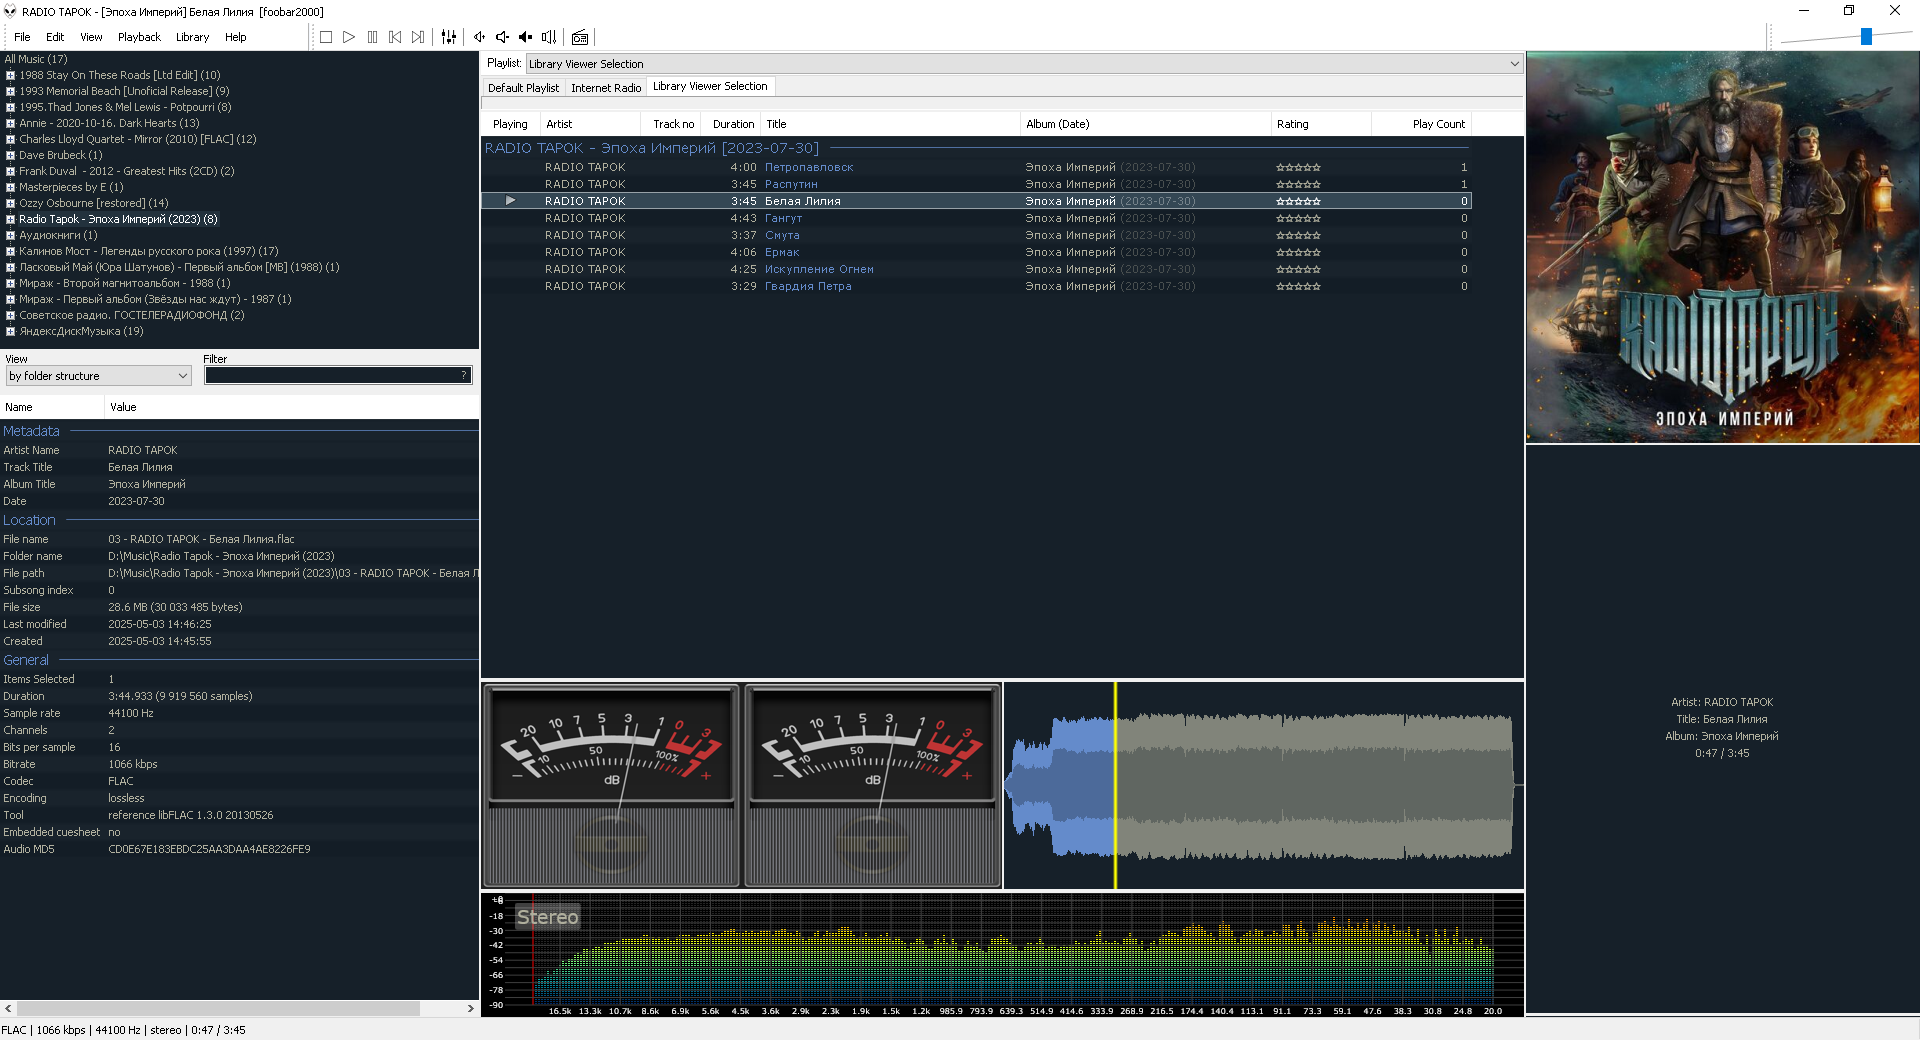Select the Library Viewer Selection tab

point(710,86)
